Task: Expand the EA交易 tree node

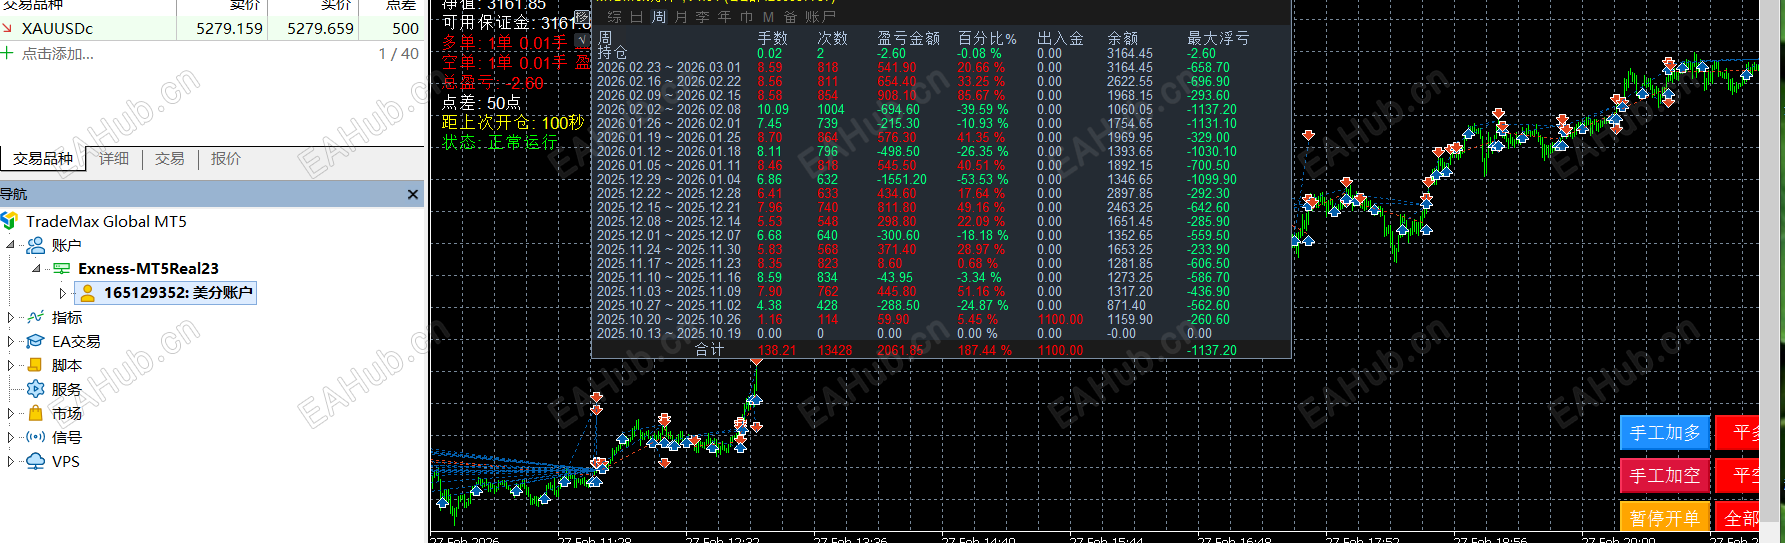Action: [11, 341]
